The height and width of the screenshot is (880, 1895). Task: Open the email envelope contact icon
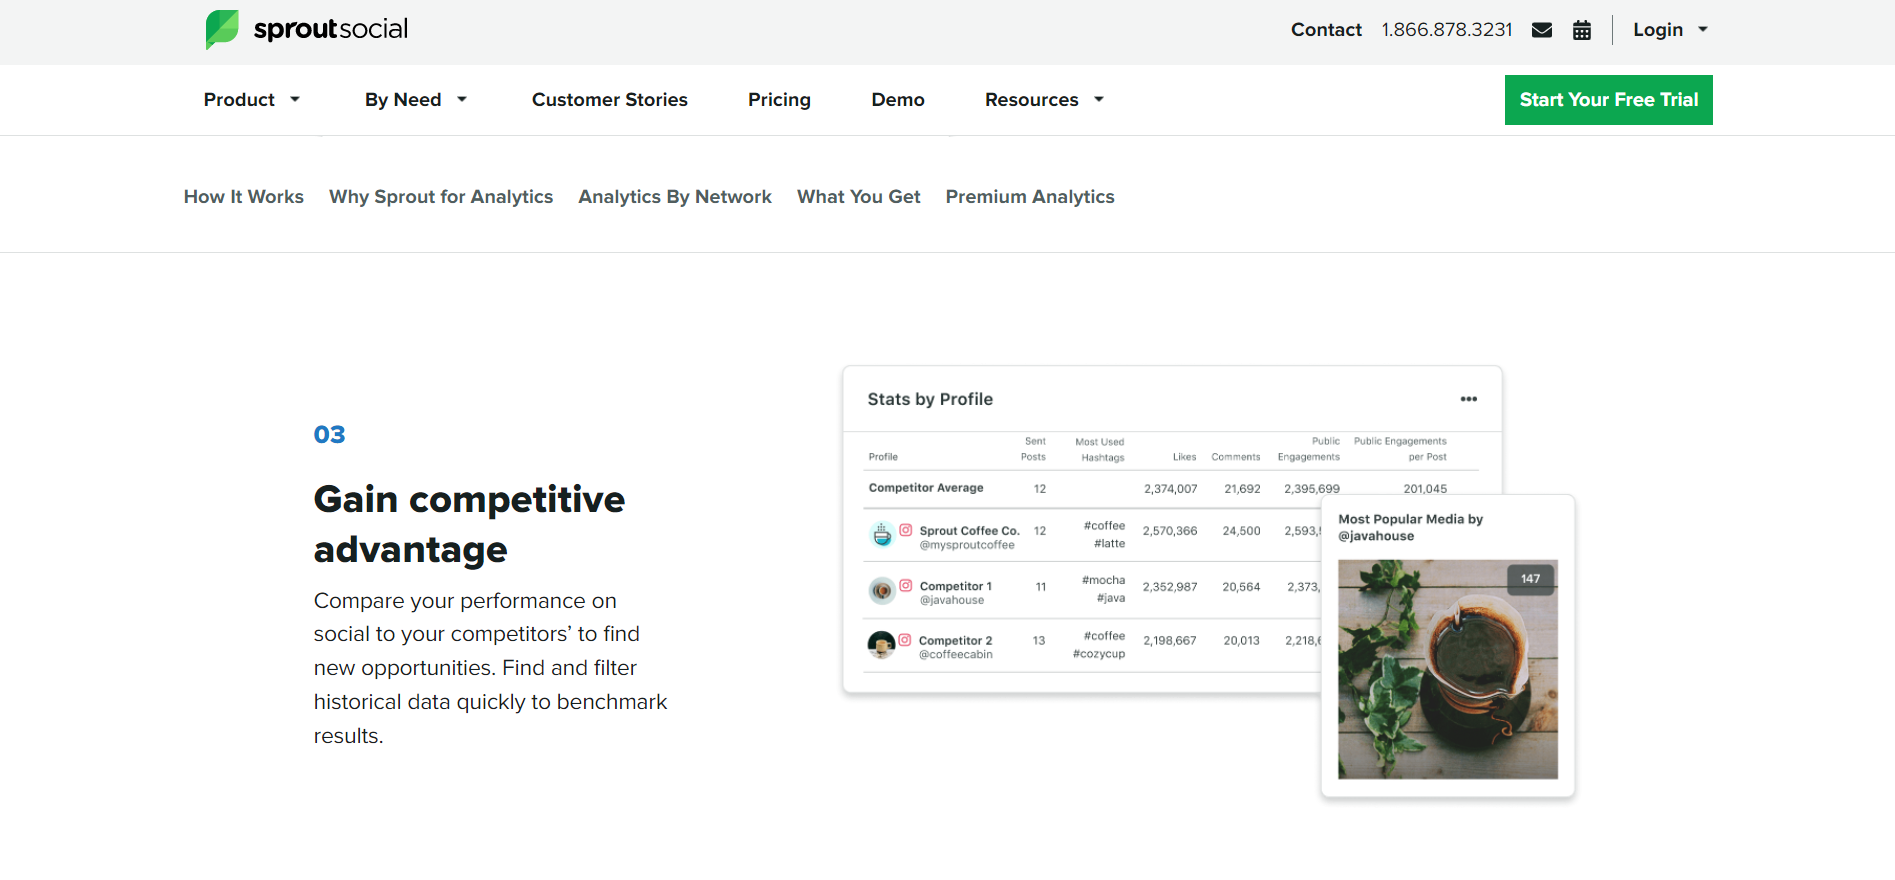click(x=1542, y=30)
